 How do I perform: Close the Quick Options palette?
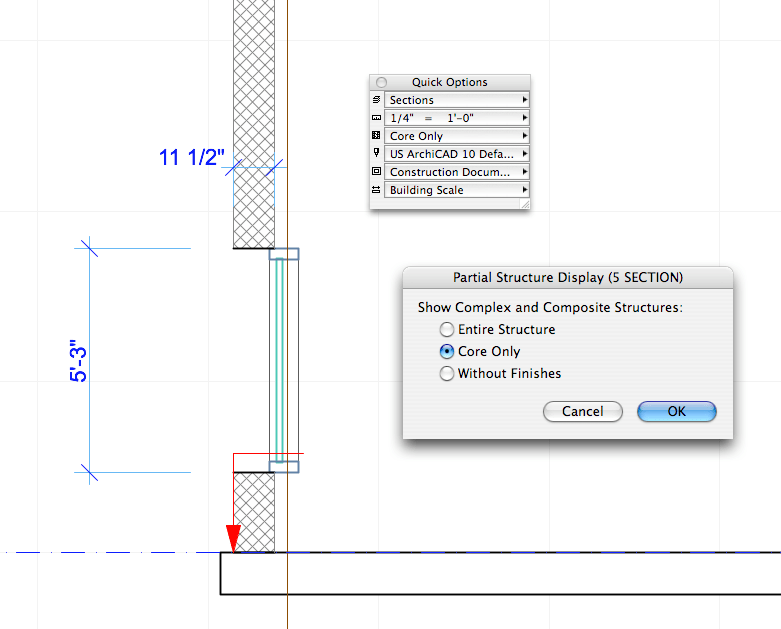pos(382,82)
